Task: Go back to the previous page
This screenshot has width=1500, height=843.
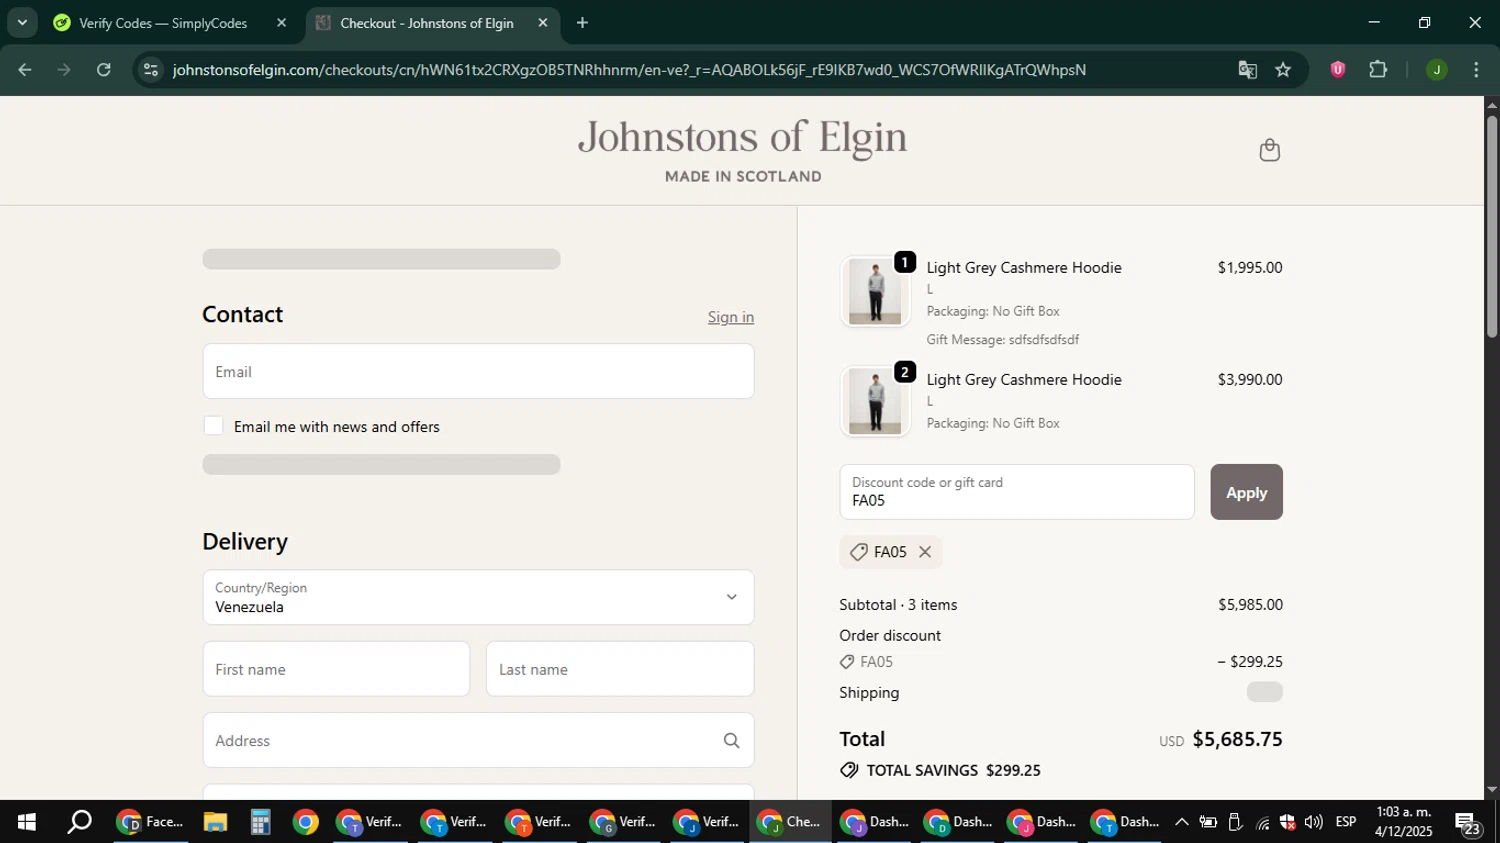Action: click(x=25, y=70)
